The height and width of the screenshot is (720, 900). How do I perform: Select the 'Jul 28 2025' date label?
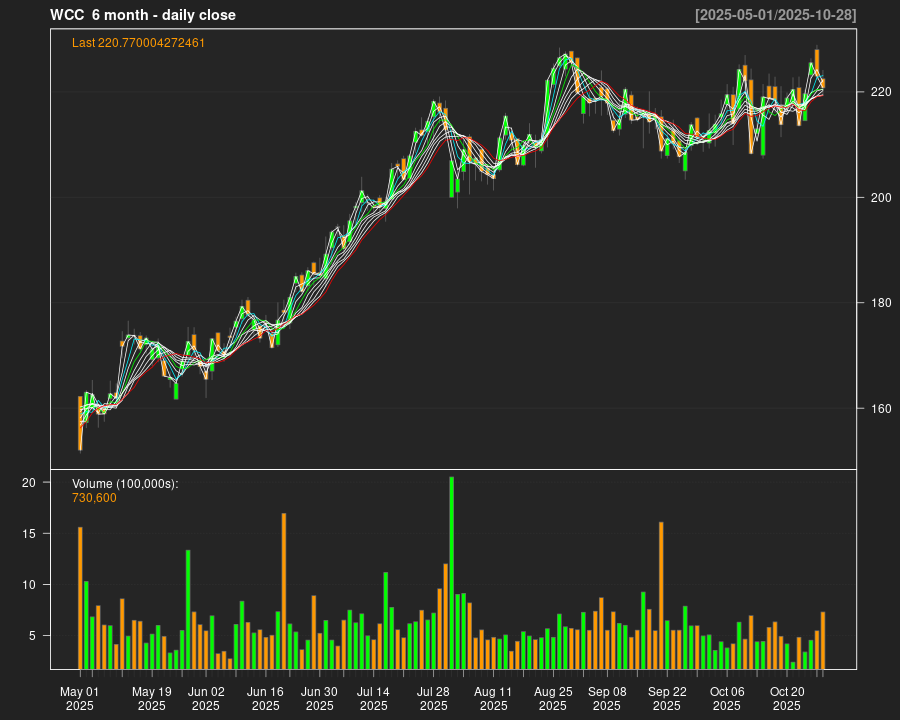(x=434, y=698)
